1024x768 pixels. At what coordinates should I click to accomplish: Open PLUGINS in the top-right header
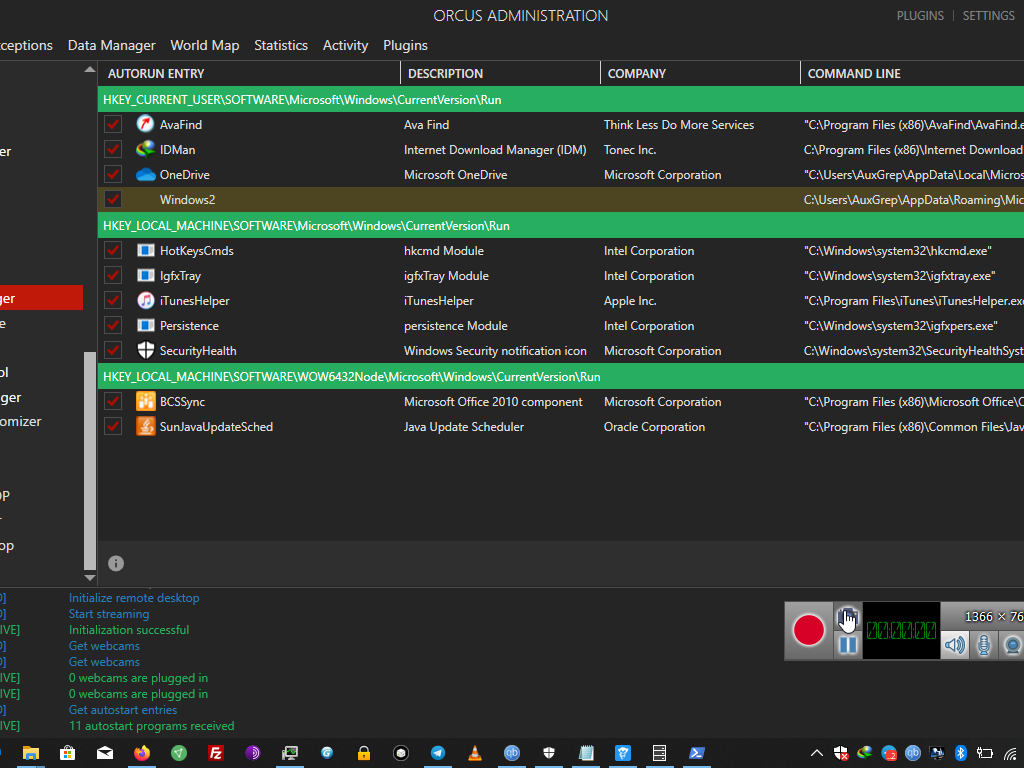[920, 16]
